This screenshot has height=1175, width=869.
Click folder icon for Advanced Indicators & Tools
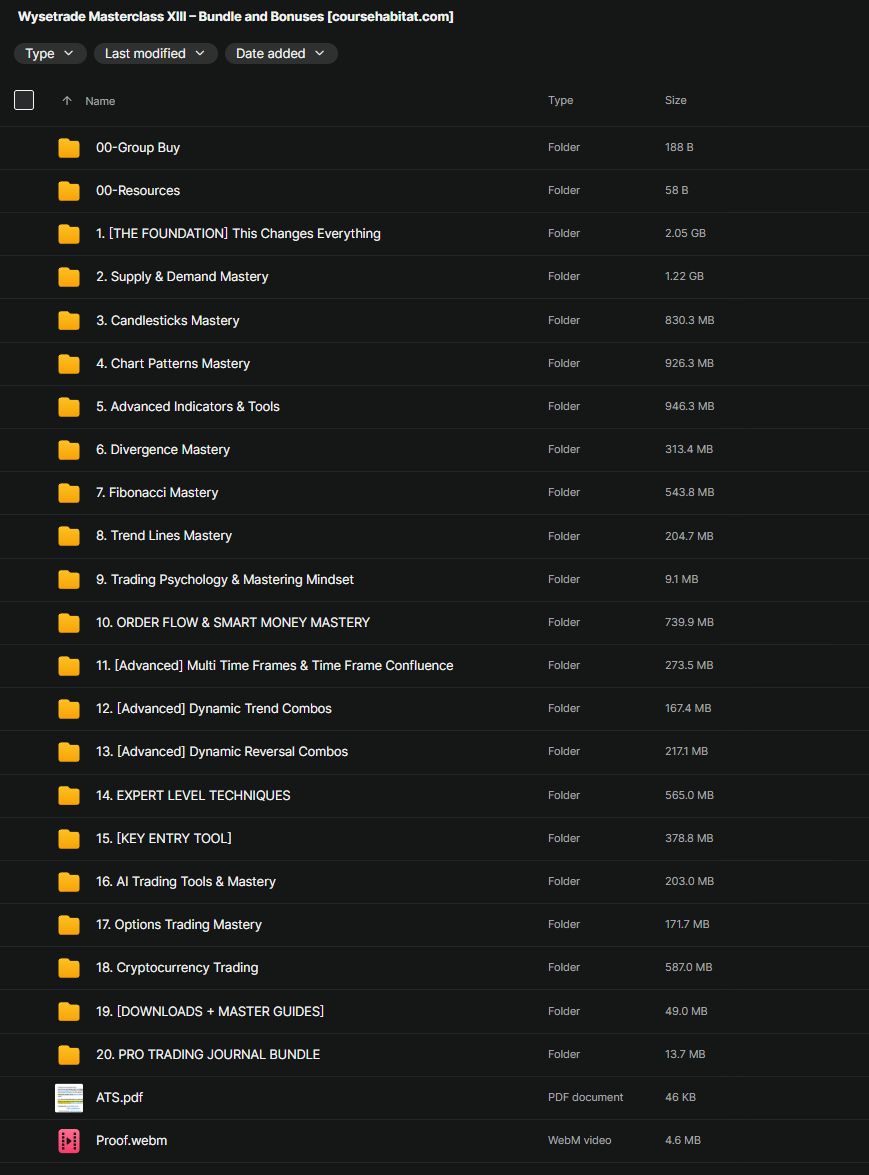(x=69, y=407)
